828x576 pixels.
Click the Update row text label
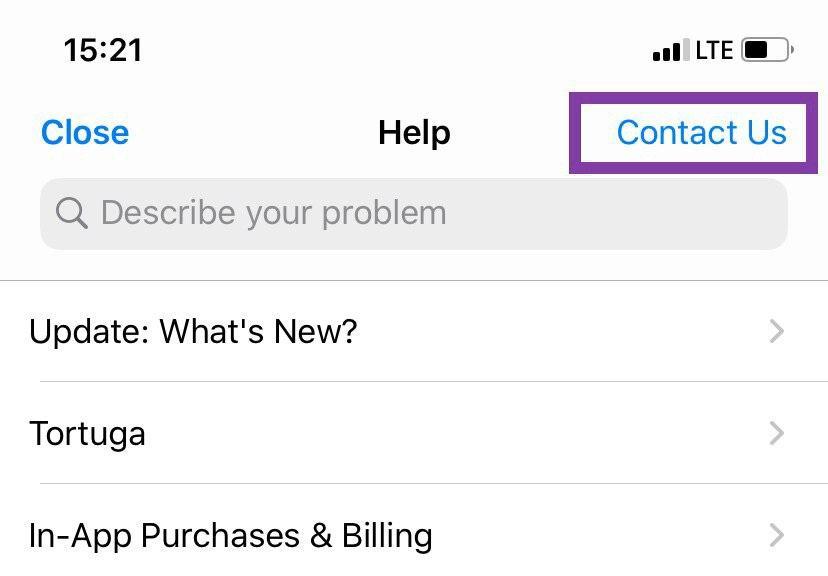coord(193,332)
